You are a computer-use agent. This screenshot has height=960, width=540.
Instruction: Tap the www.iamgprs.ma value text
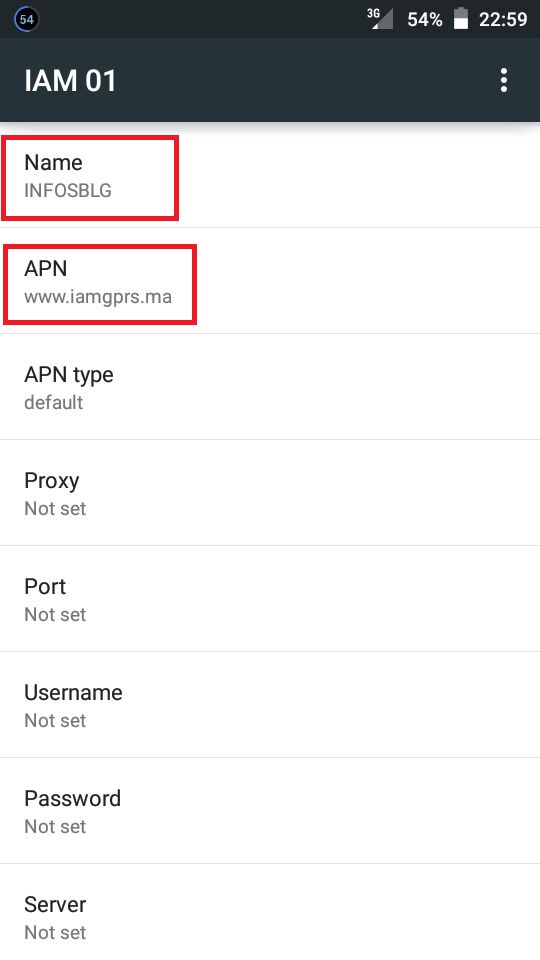pyautogui.click(x=98, y=297)
